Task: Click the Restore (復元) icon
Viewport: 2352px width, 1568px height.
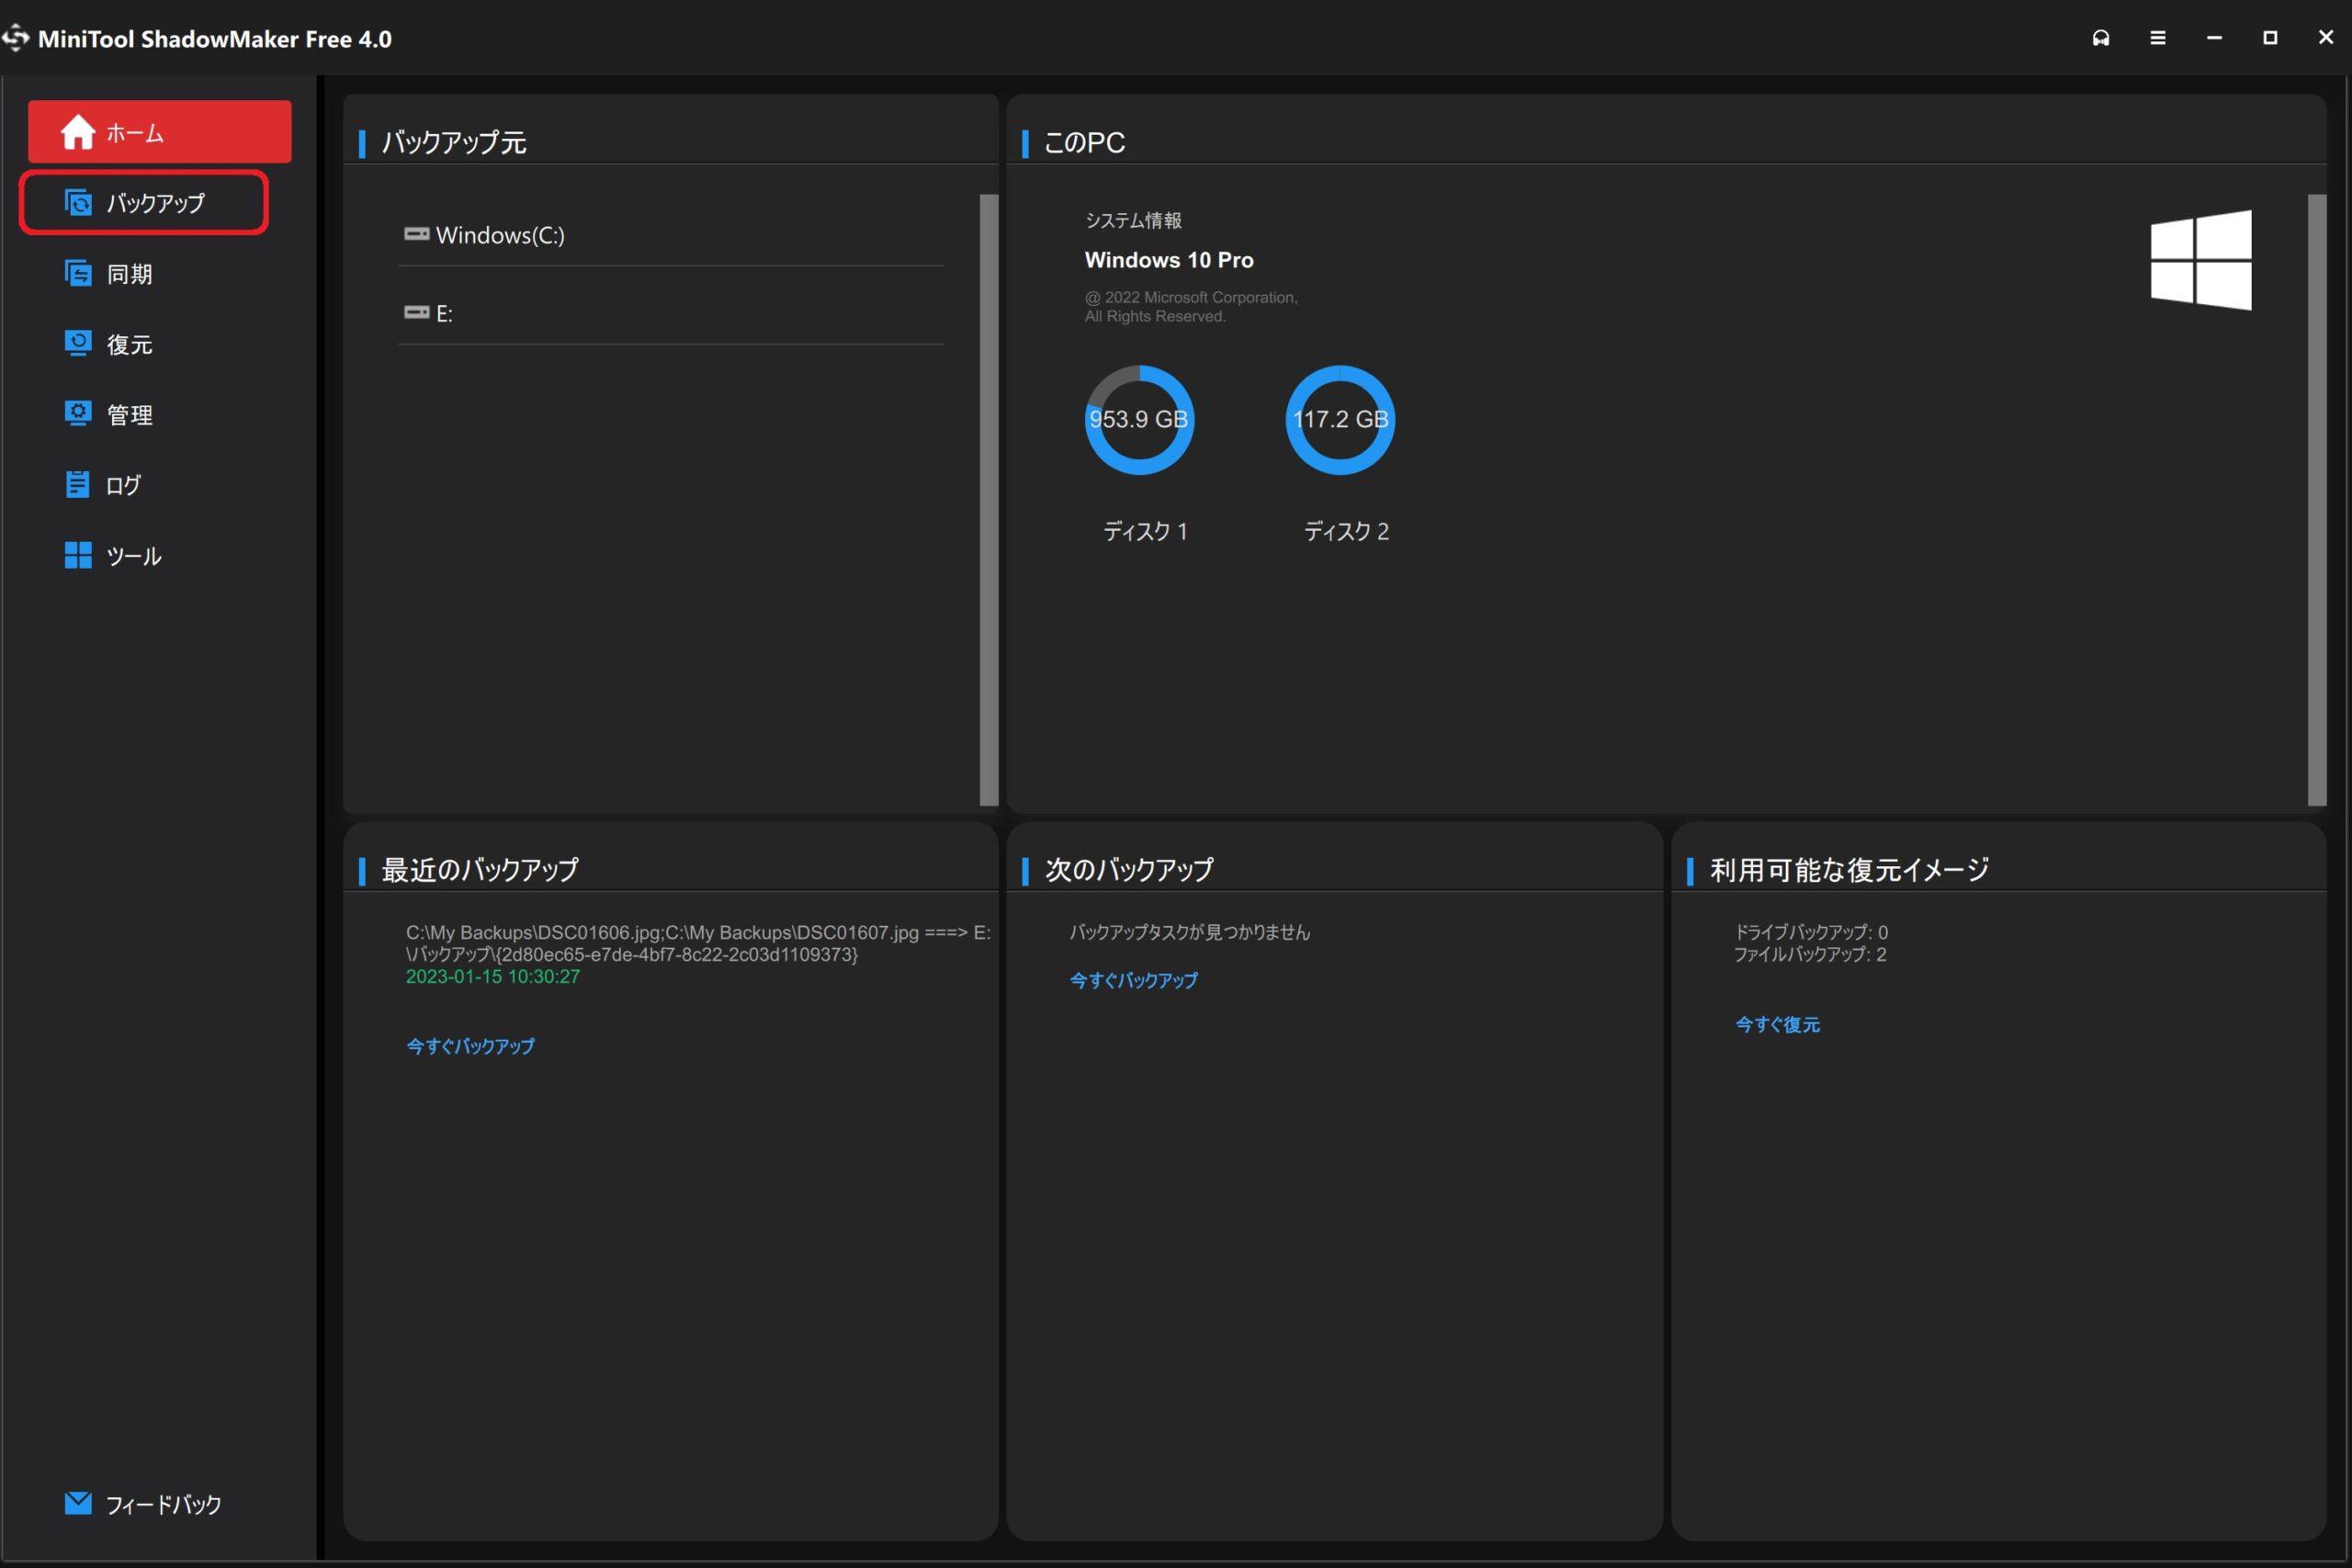Action: pos(78,343)
